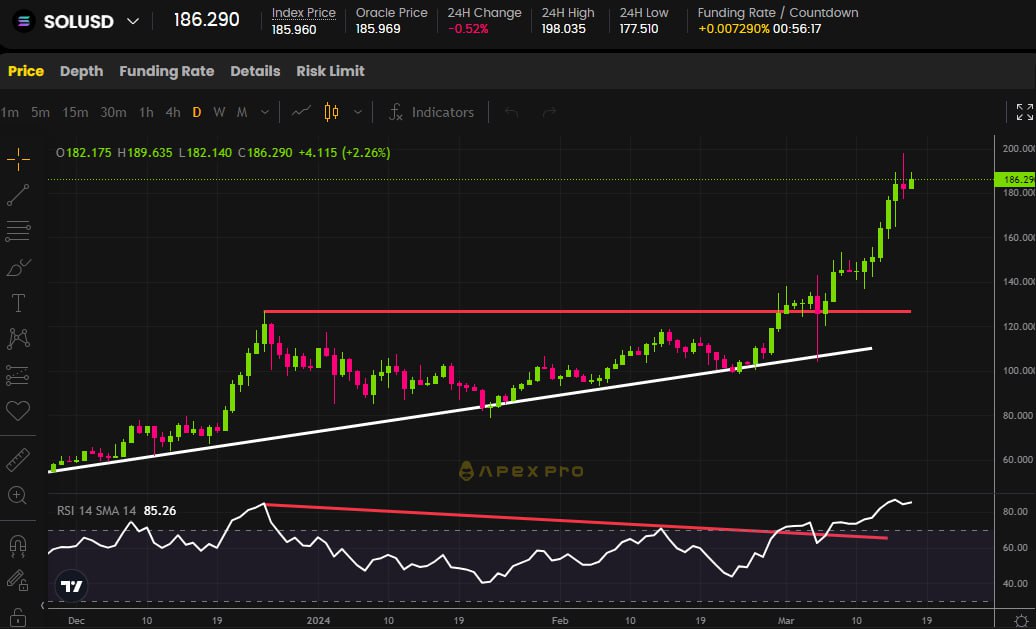This screenshot has height=629, width=1036.
Task: Toggle fullscreen chart mode
Action: pyautogui.click(x=1024, y=112)
